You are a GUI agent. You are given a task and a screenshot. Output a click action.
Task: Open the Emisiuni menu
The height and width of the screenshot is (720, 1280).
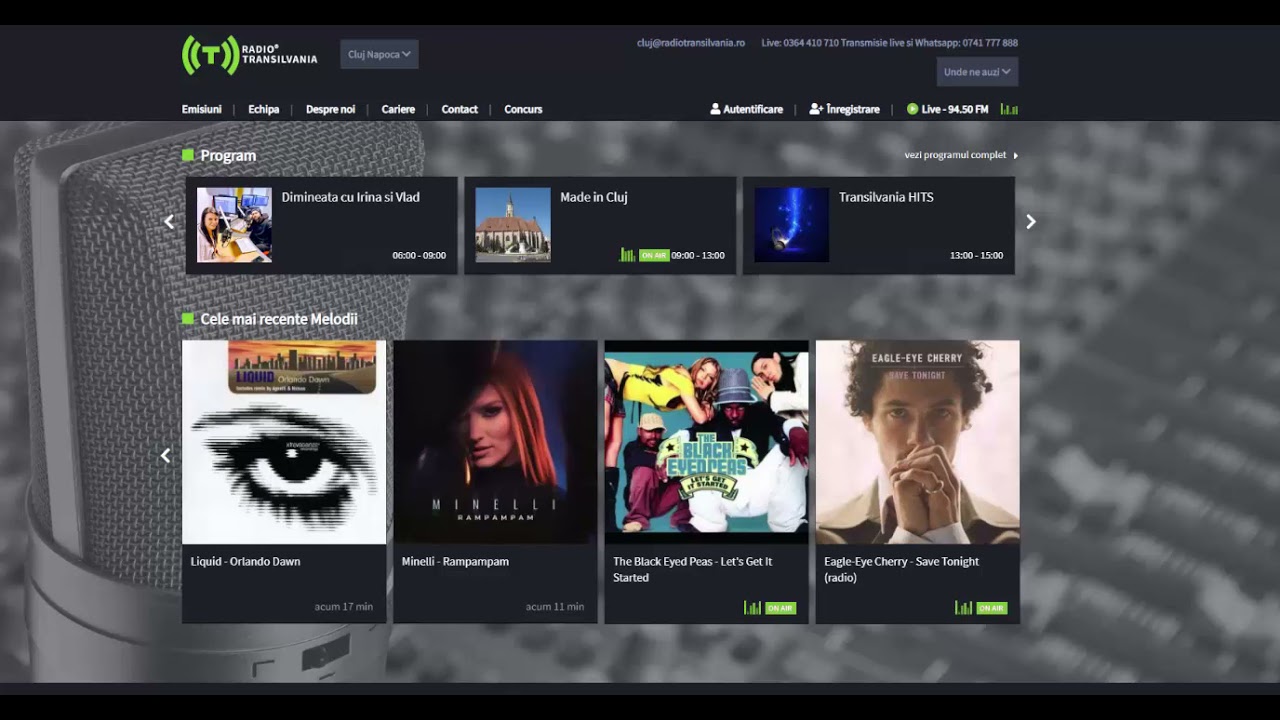click(x=201, y=109)
